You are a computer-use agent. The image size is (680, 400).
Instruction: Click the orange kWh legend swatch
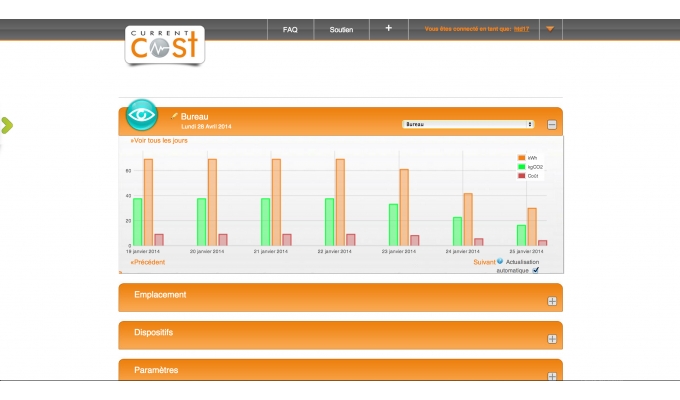(x=521, y=158)
